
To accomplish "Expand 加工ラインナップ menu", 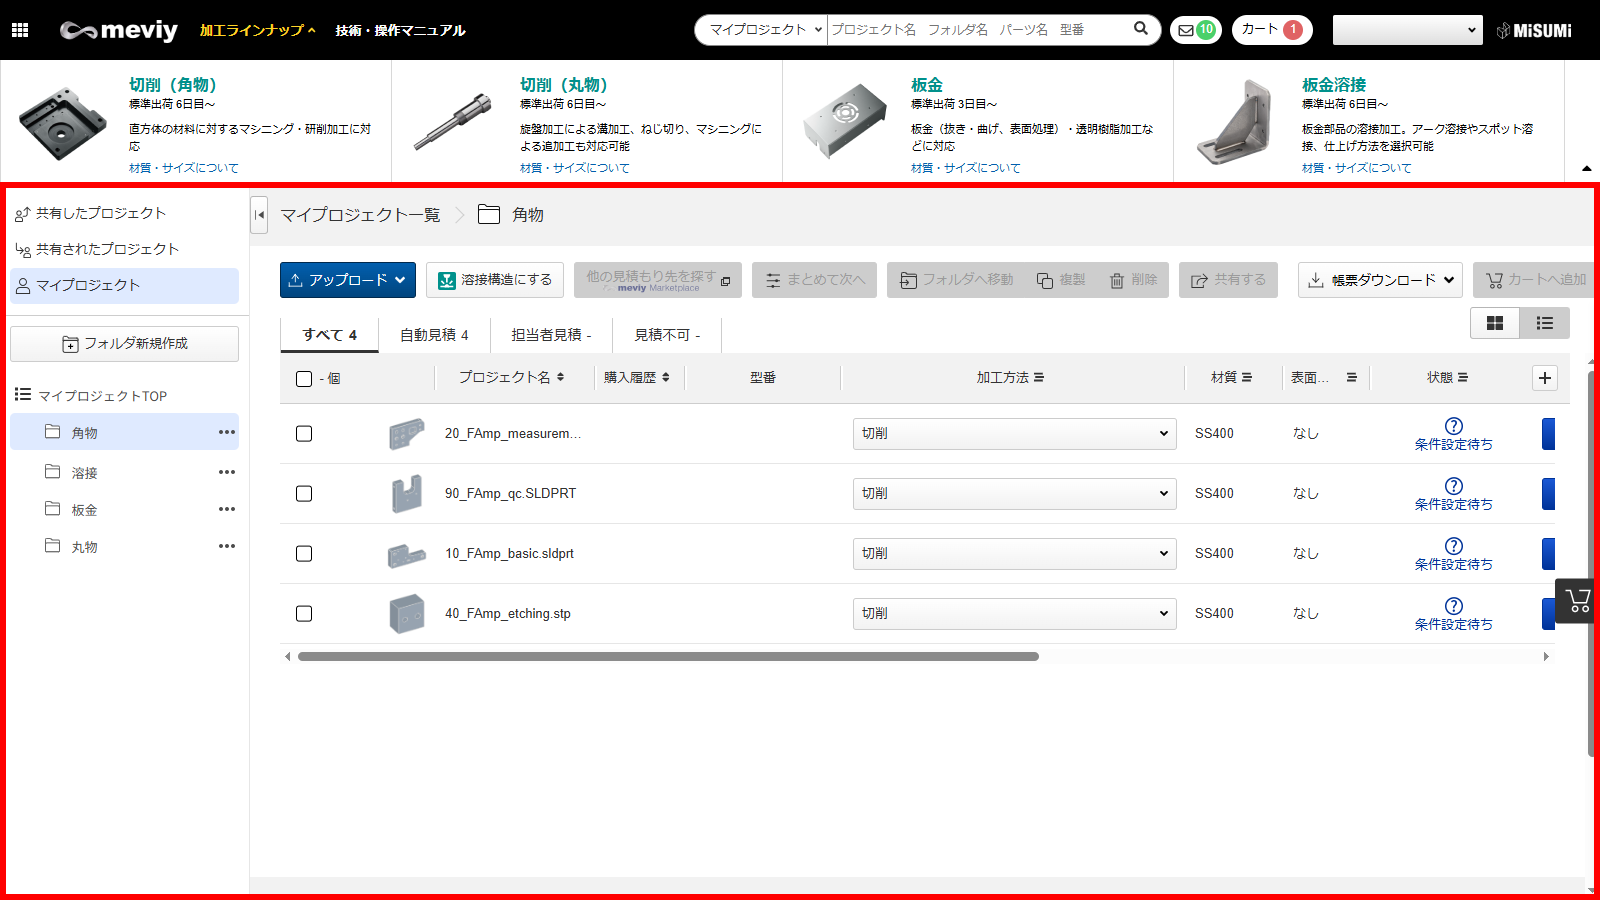I will (x=258, y=30).
